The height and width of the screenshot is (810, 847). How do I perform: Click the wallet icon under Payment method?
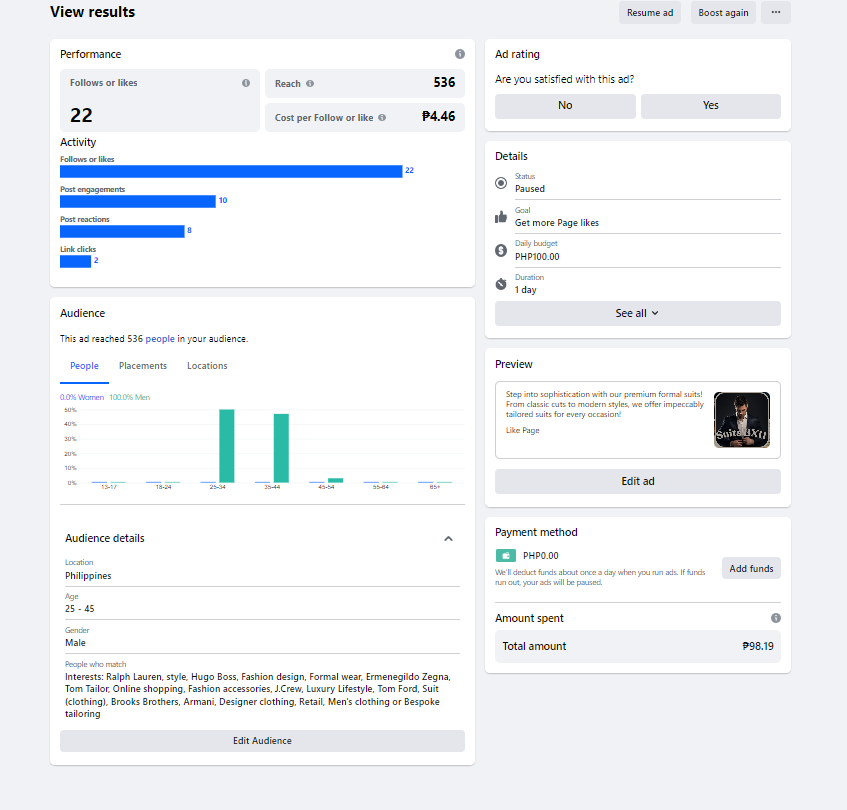506,556
